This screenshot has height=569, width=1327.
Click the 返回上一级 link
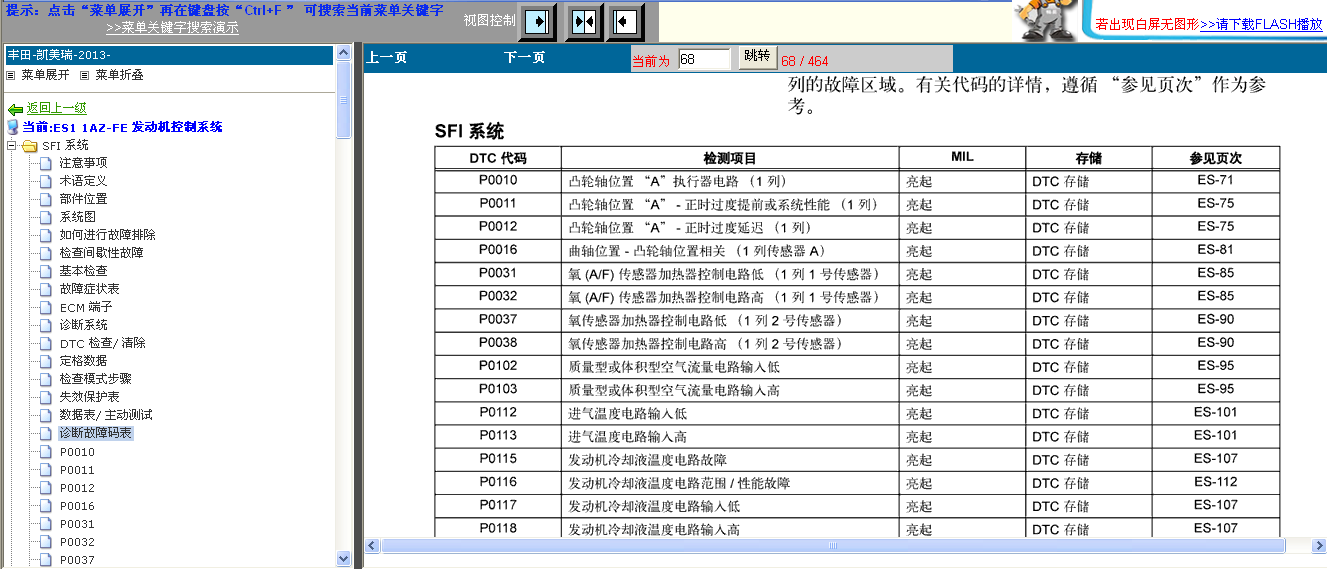pyautogui.click(x=56, y=109)
